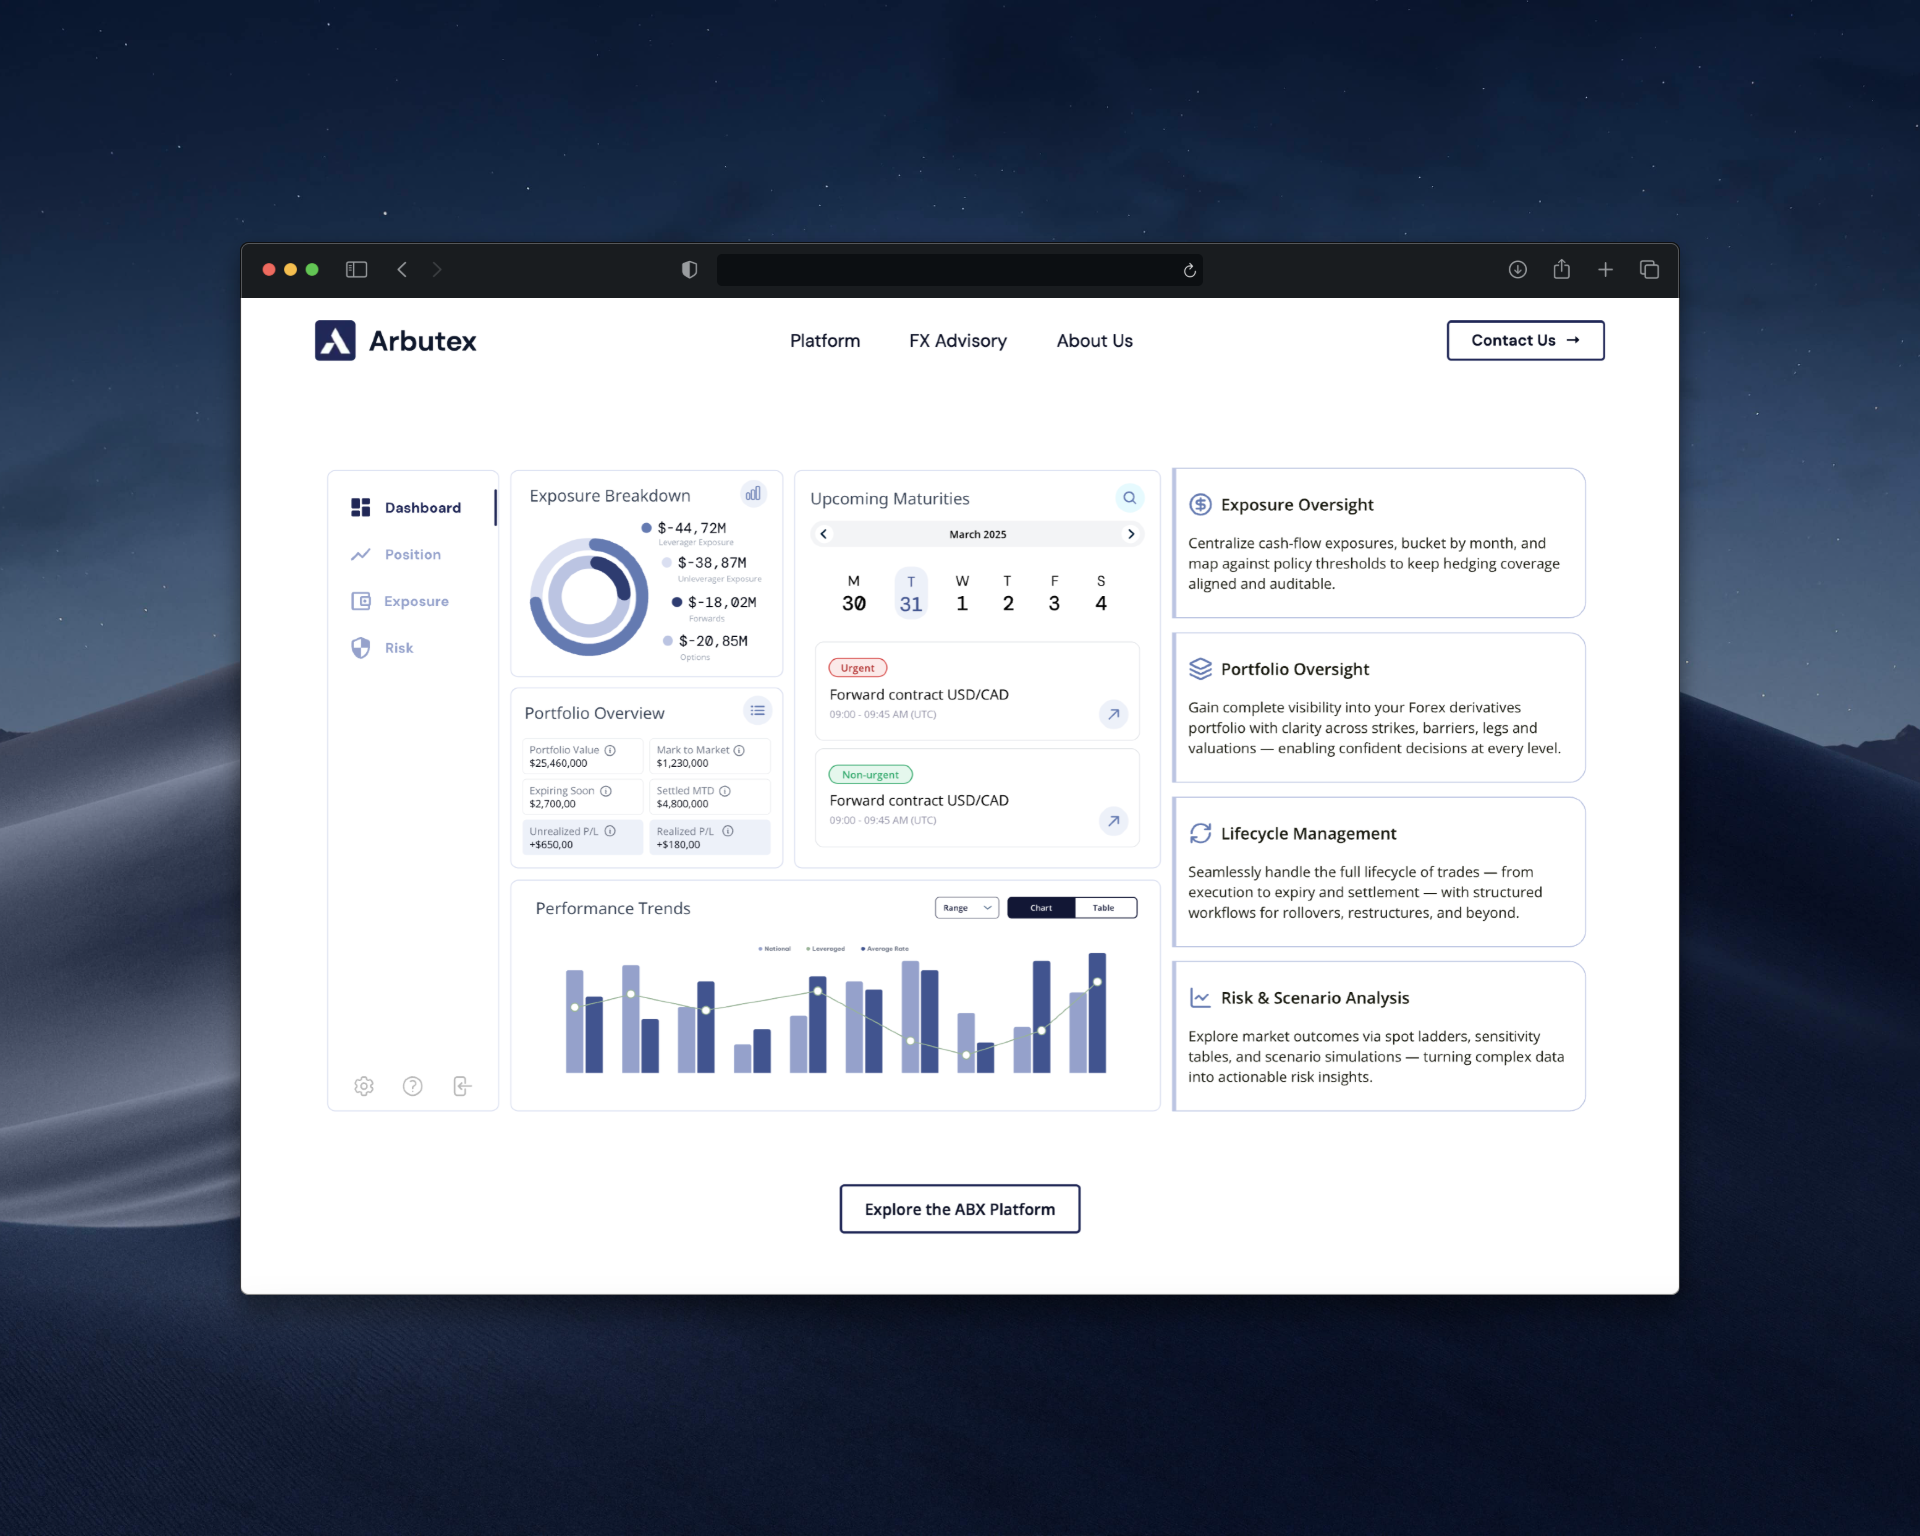Switch Performance Trends to Chart view
The height and width of the screenshot is (1536, 1920).
point(1041,908)
